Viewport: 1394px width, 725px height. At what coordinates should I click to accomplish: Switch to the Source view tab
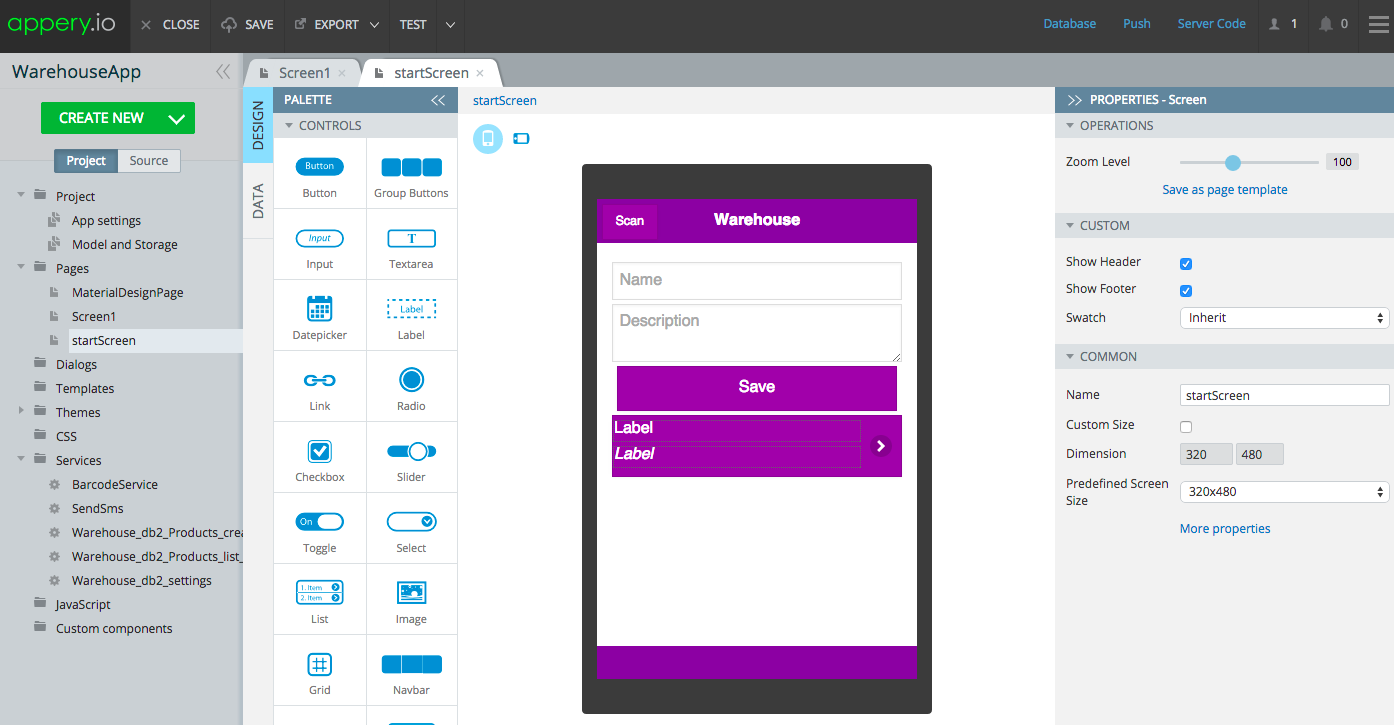149,161
